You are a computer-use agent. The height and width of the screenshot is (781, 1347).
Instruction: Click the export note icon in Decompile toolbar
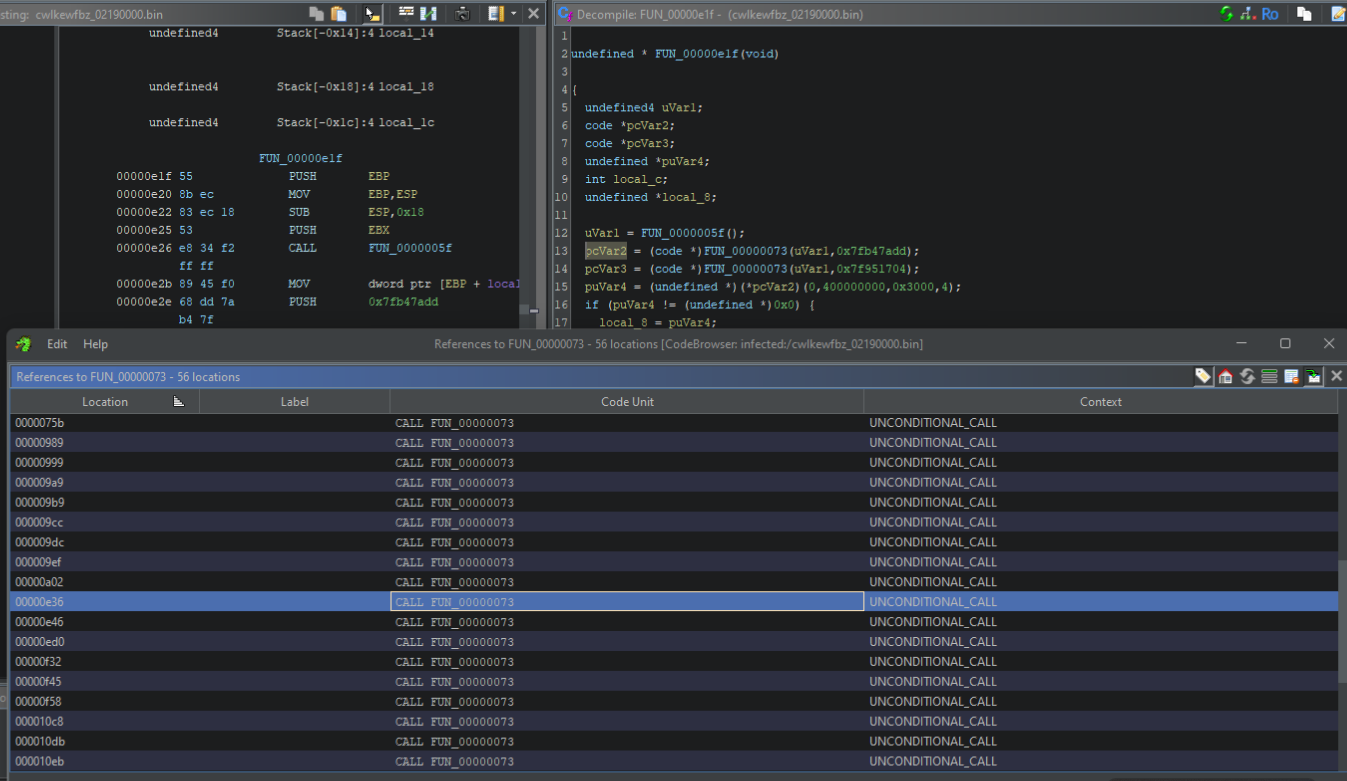[1338, 14]
